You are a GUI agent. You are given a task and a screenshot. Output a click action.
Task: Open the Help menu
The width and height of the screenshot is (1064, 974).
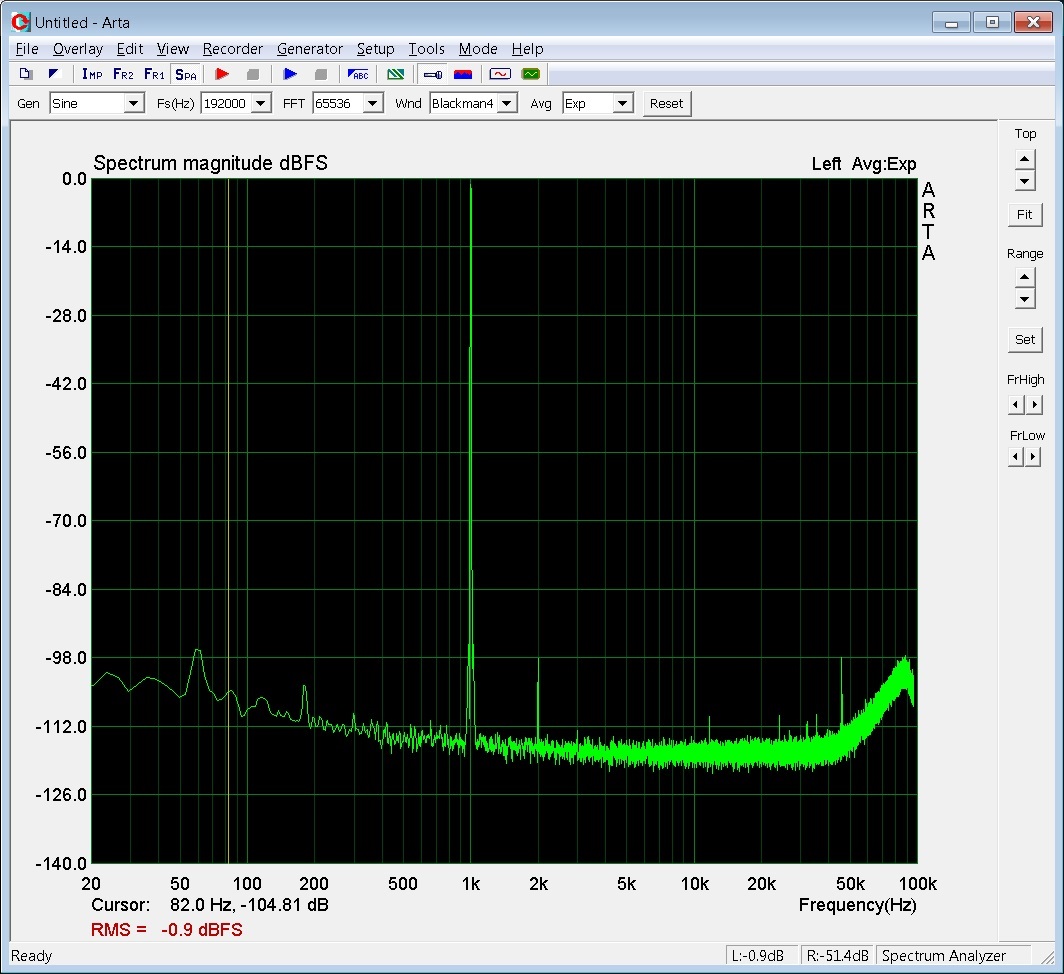coord(527,49)
